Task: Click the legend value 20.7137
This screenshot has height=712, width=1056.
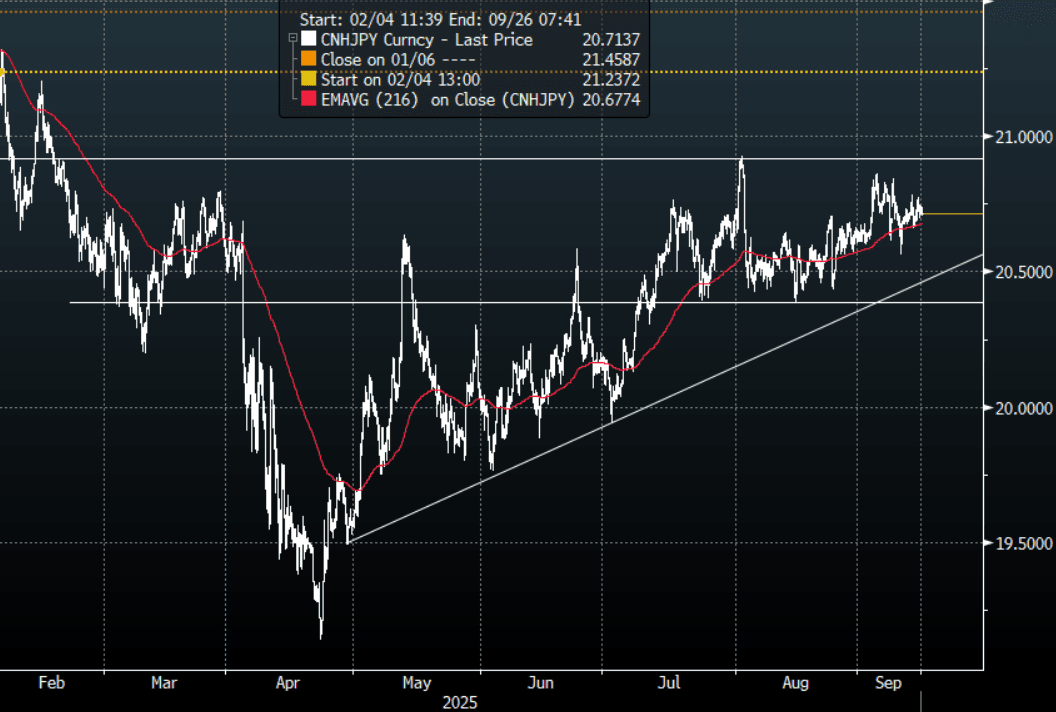Action: pos(611,40)
